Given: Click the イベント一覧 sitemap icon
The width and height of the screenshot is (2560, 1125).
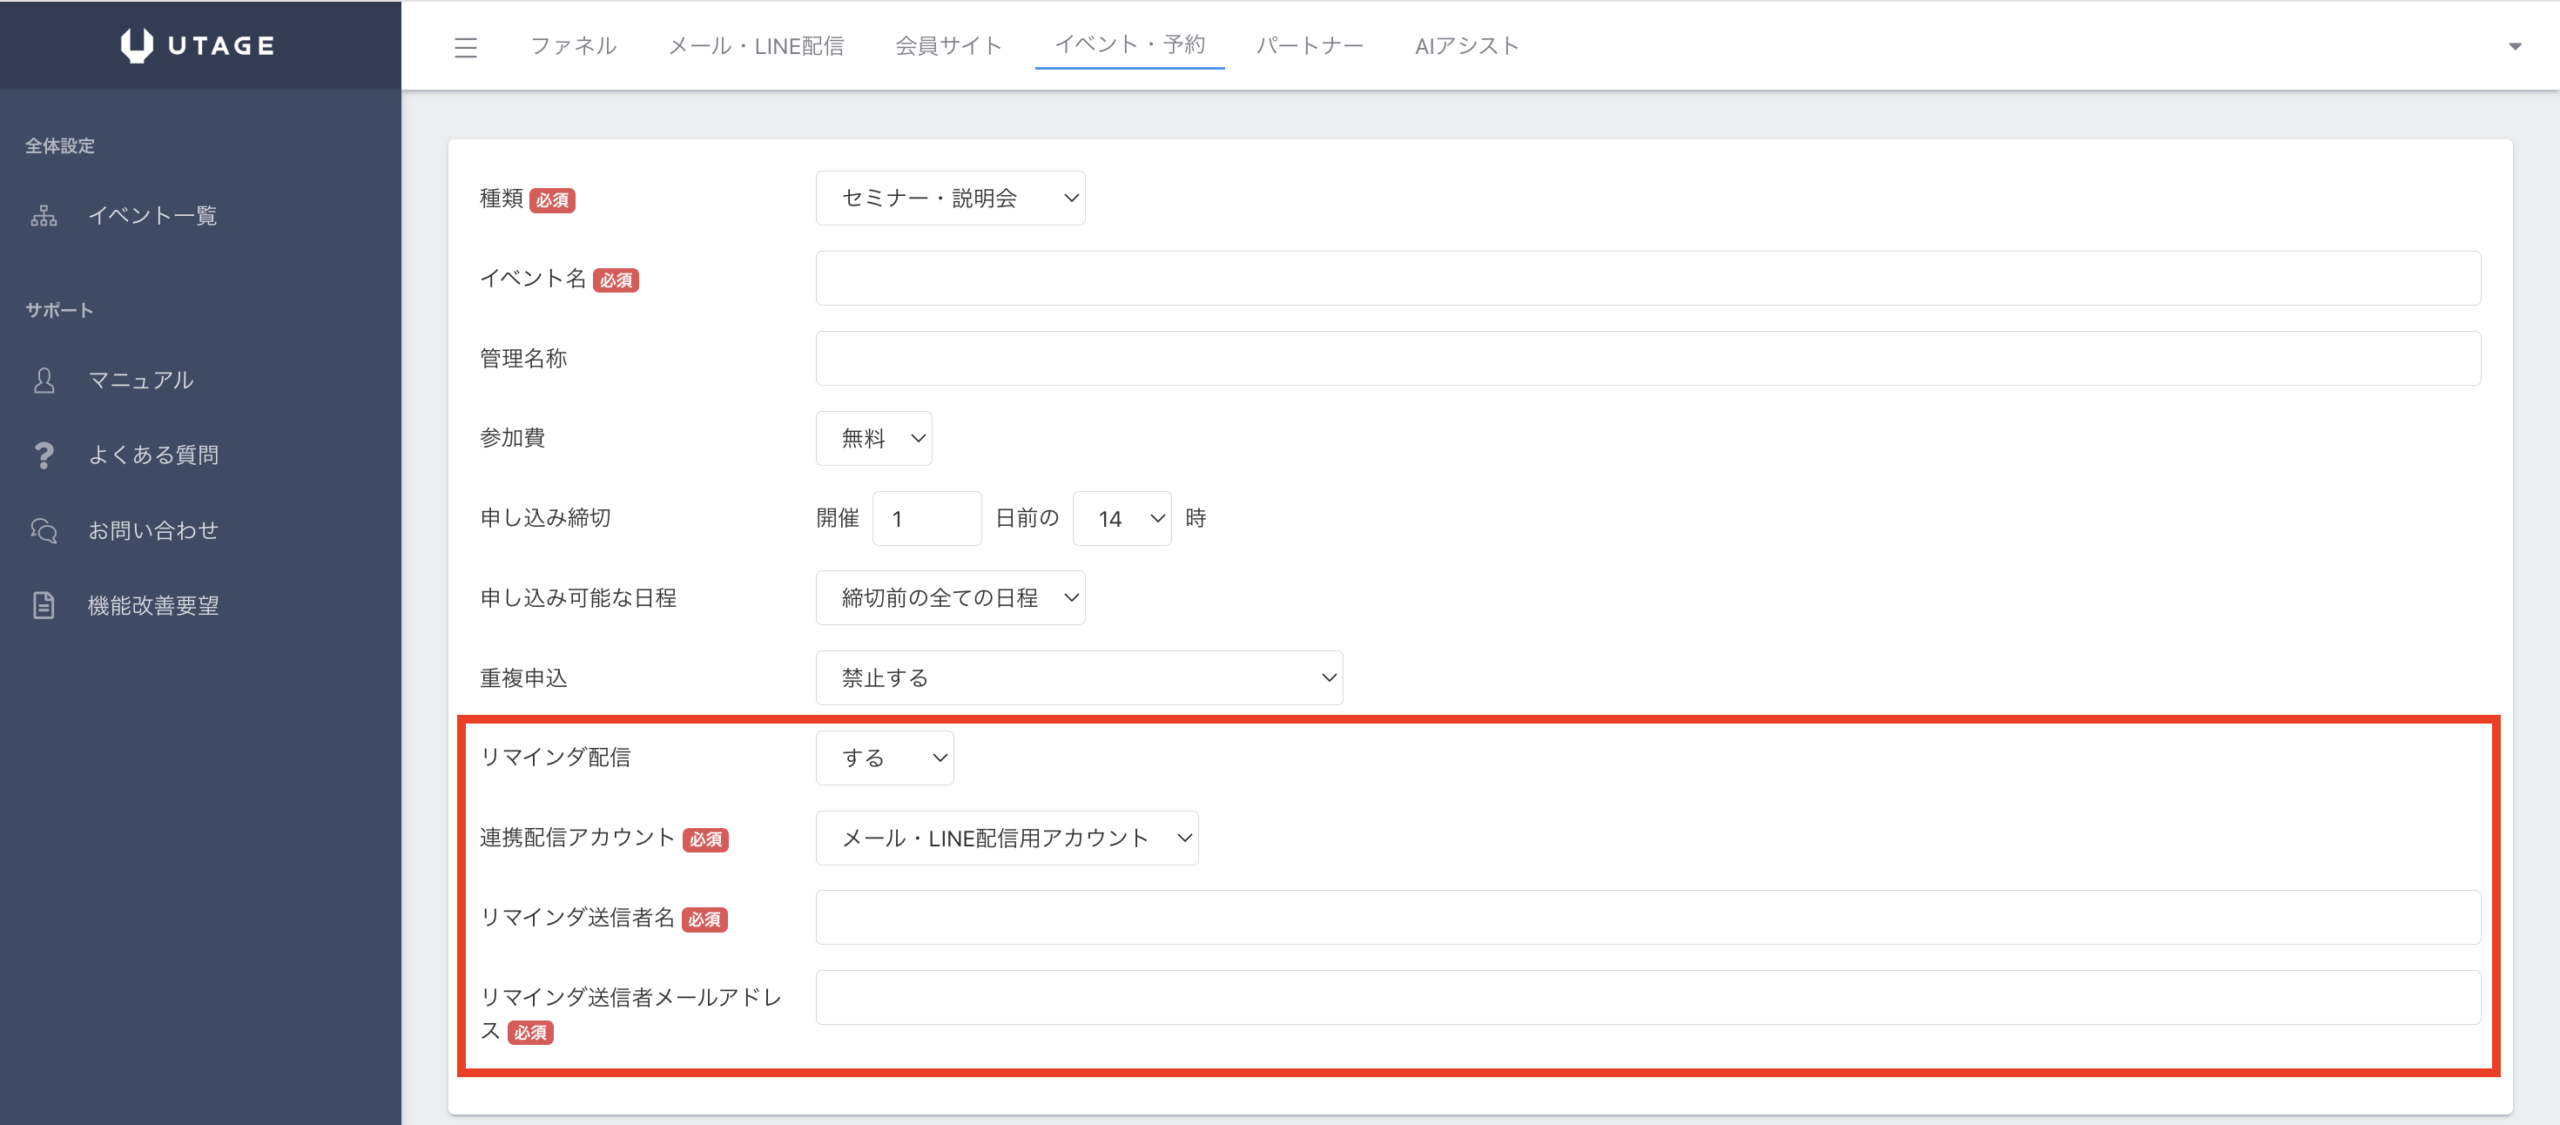Looking at the screenshot, I should click(x=44, y=215).
